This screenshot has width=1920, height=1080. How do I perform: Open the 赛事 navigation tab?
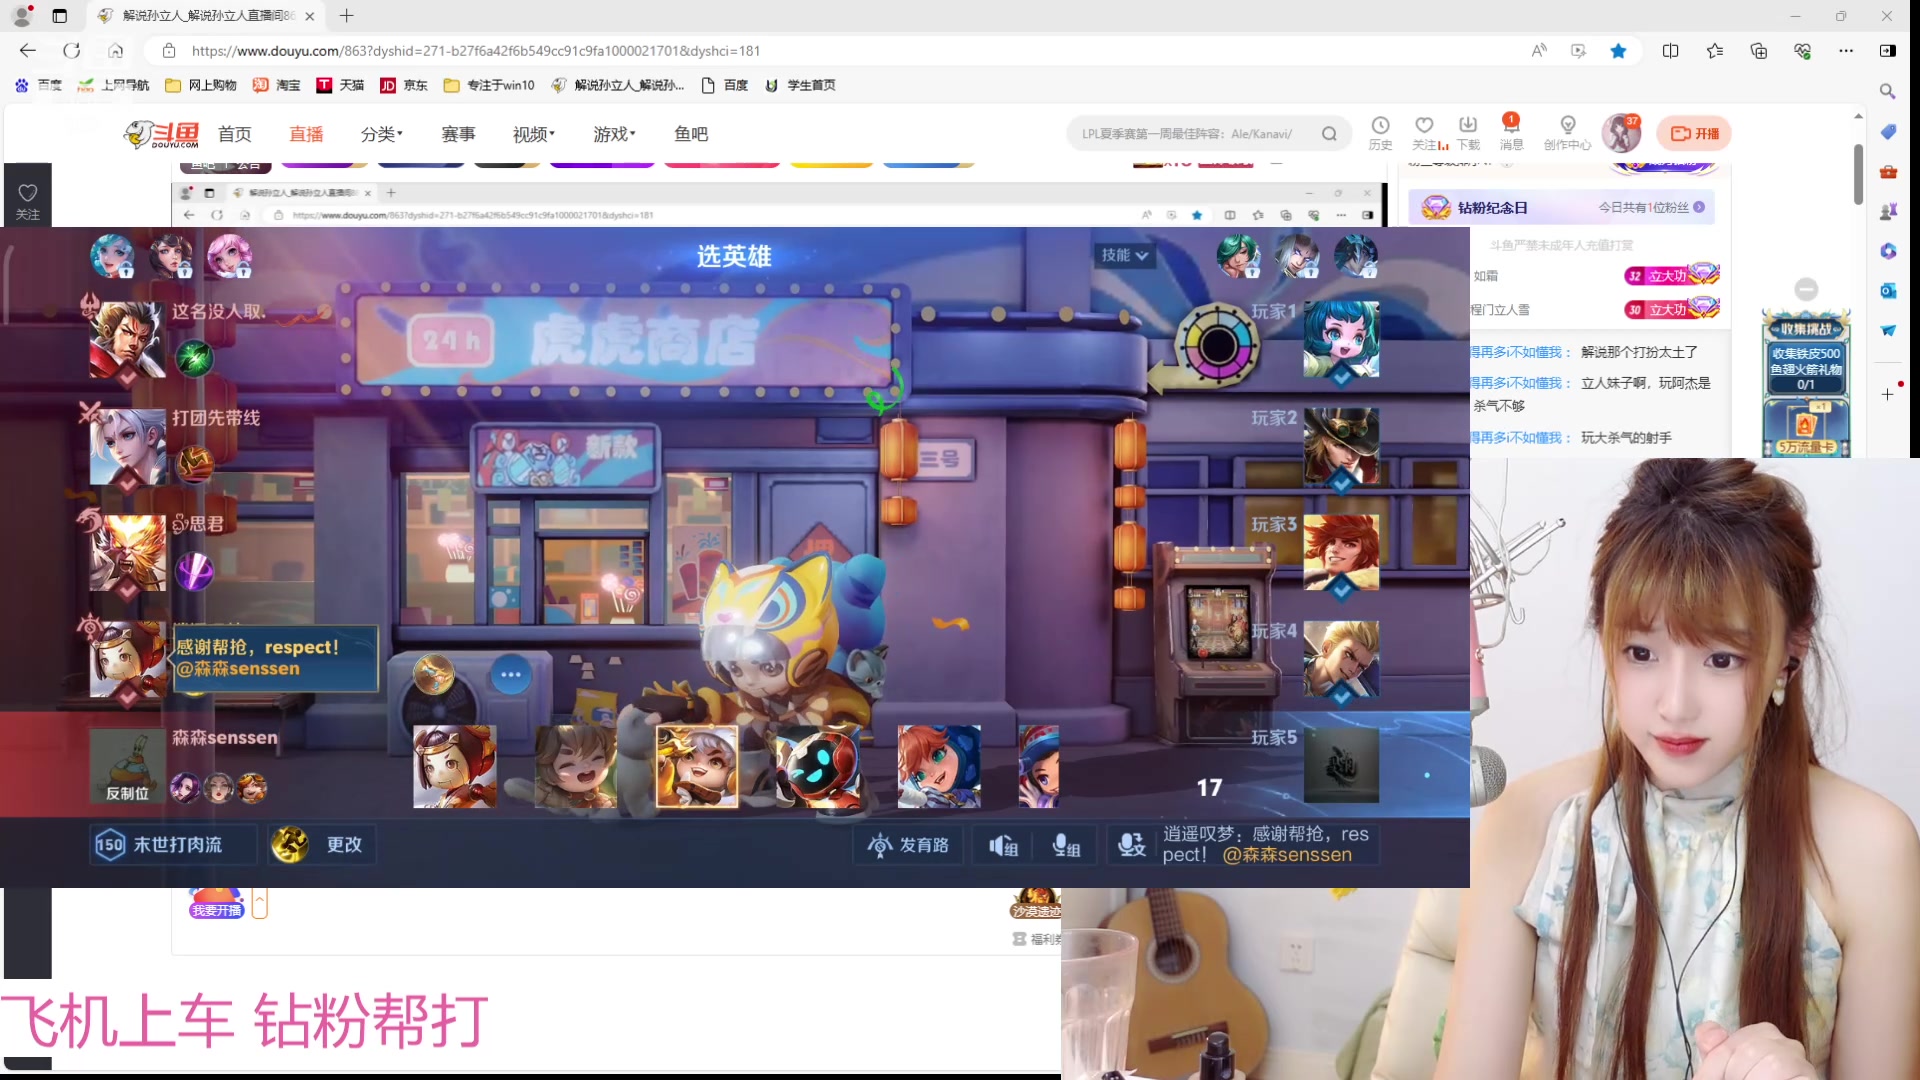(458, 134)
